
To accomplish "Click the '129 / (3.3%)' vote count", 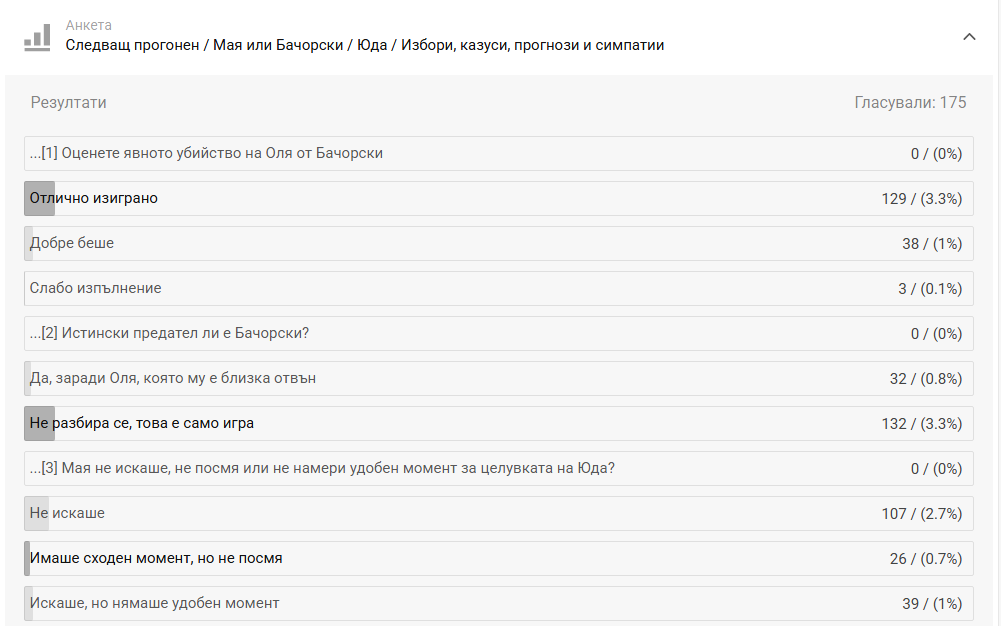I will 921,199.
